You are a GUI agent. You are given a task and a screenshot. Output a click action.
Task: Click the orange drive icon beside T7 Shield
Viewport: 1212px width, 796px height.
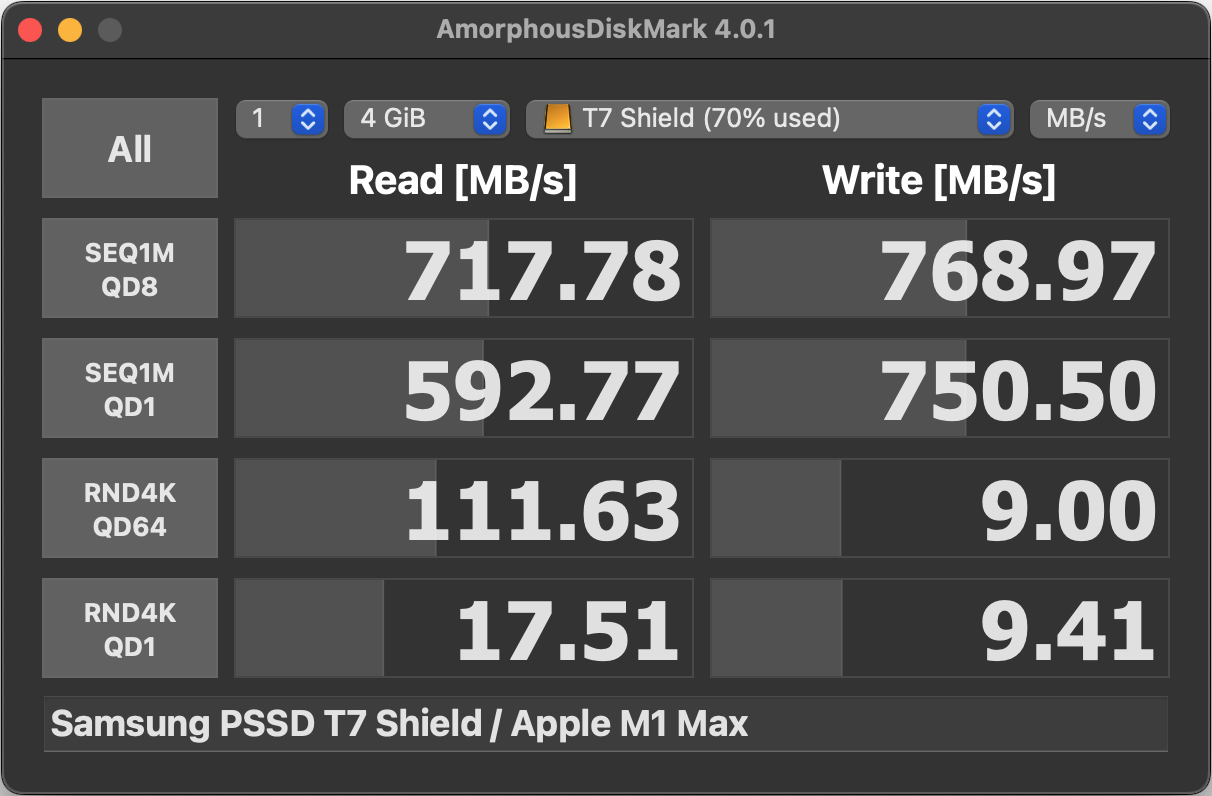coord(557,119)
